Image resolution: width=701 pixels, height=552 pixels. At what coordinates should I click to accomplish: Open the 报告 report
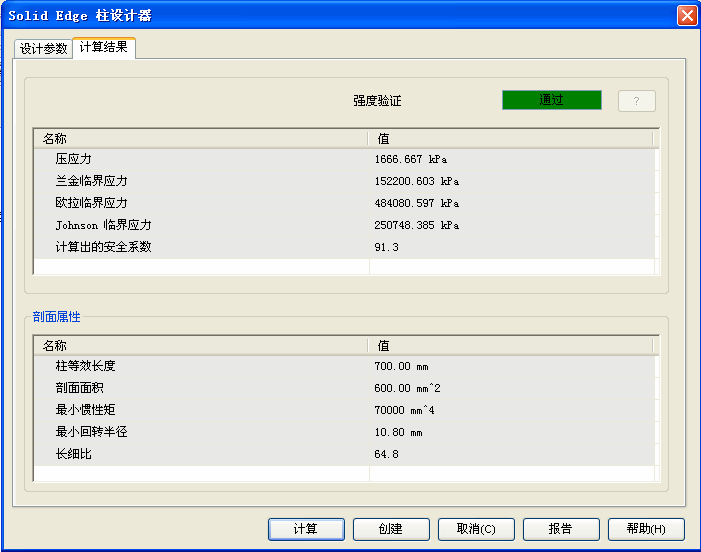point(561,529)
